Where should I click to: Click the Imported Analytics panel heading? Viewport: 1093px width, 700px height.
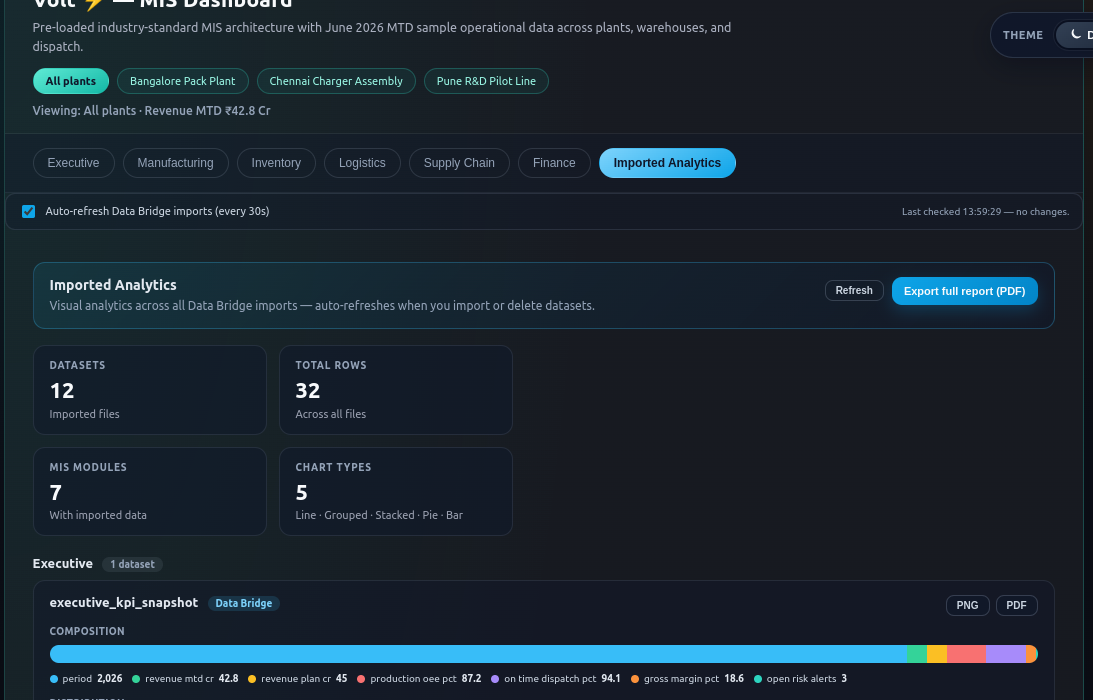tap(113, 284)
